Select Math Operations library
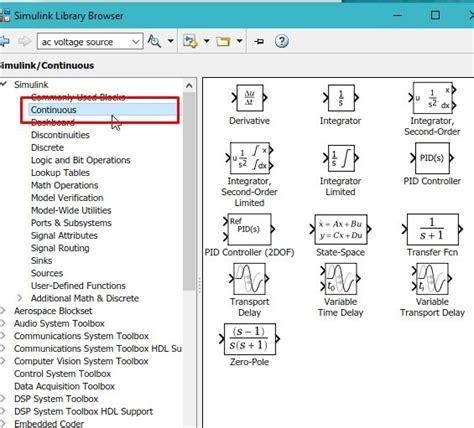The width and height of the screenshot is (474, 428). [65, 185]
